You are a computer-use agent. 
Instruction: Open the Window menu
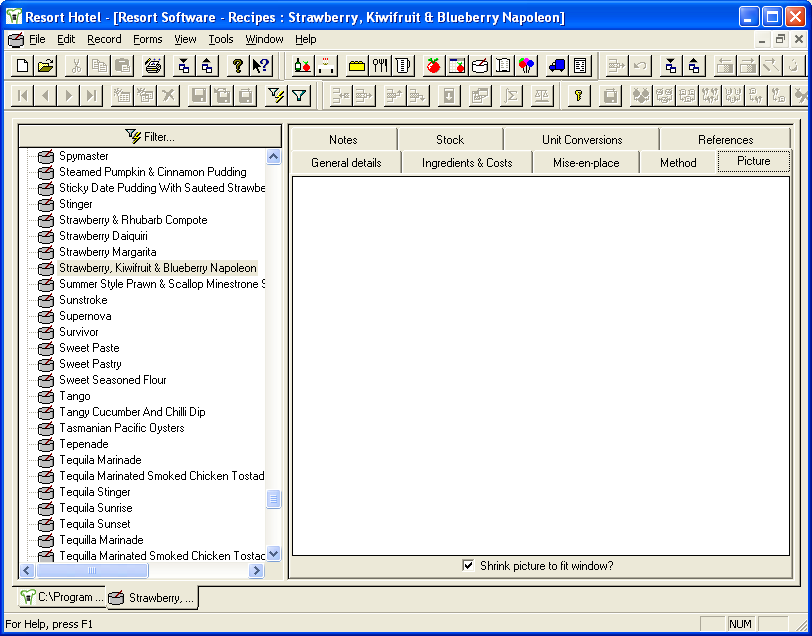pos(265,39)
